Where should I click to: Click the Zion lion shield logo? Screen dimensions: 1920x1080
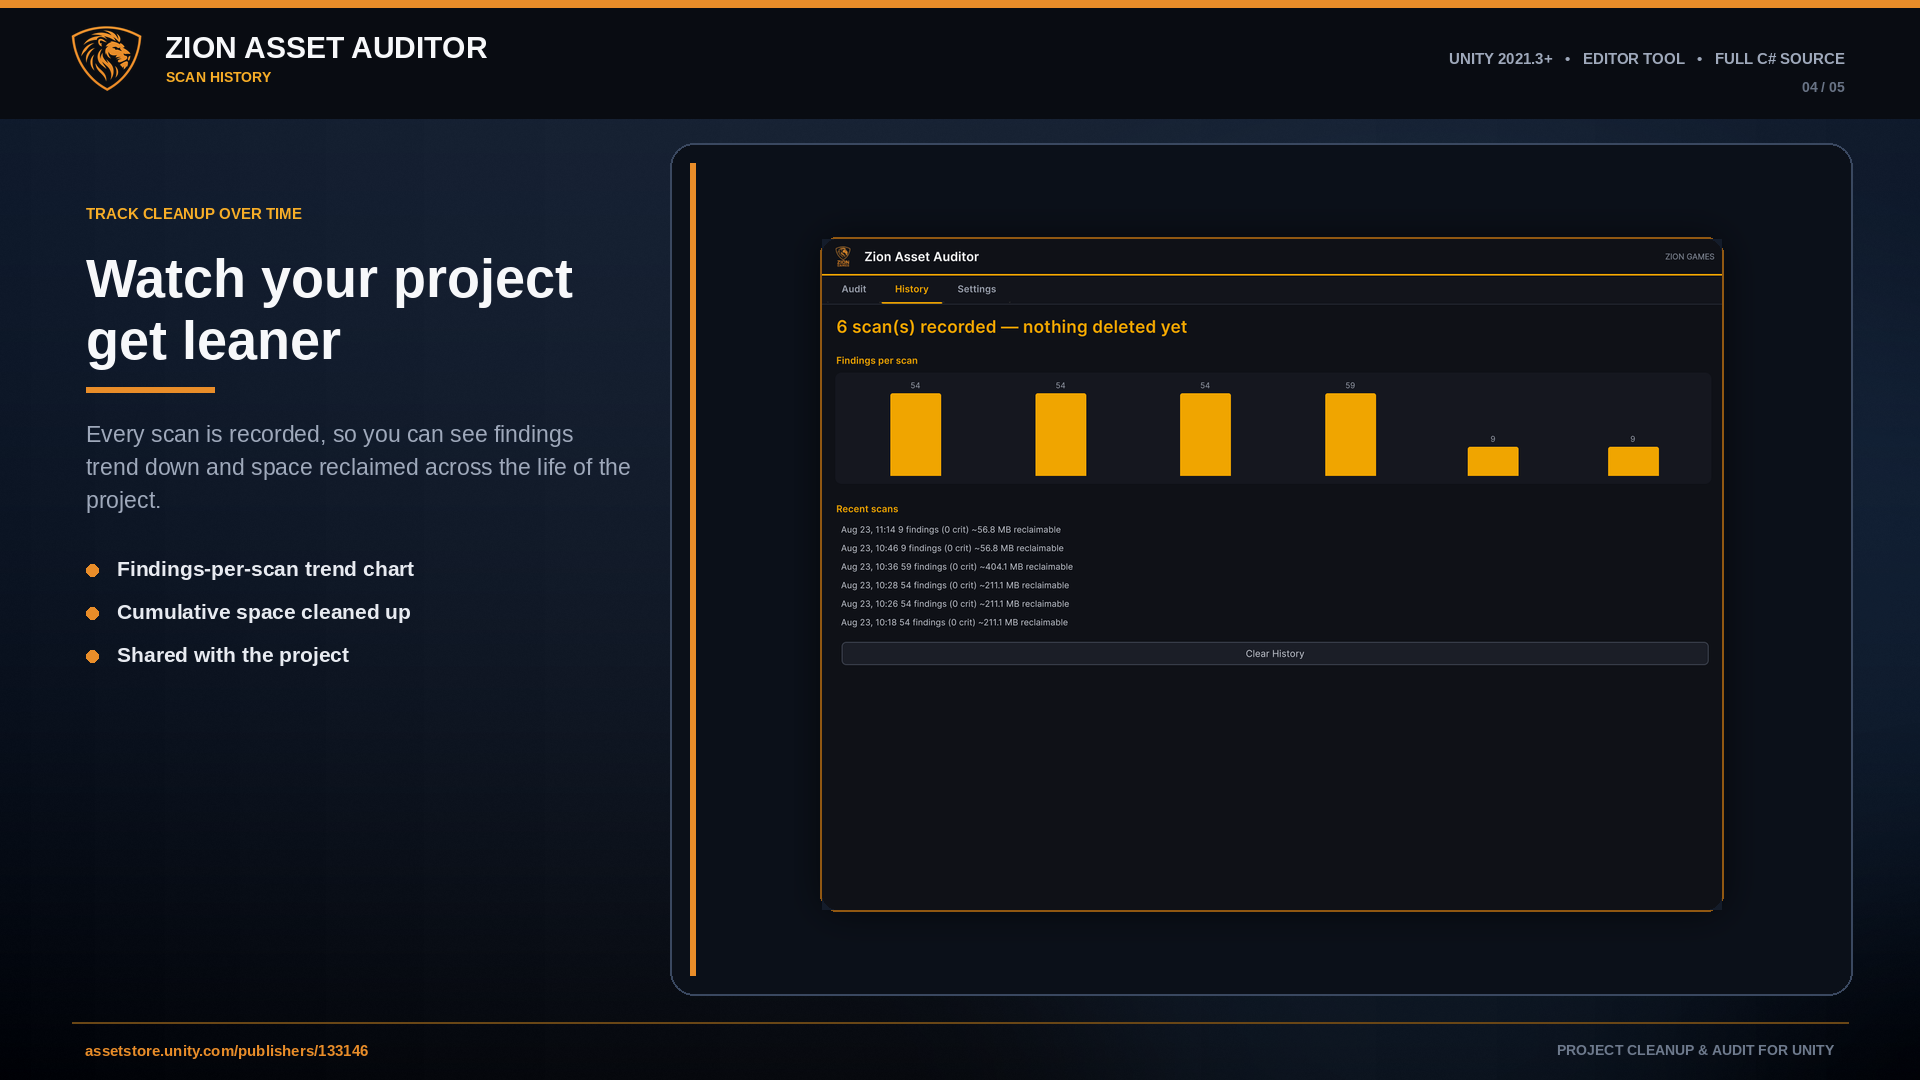pos(107,58)
